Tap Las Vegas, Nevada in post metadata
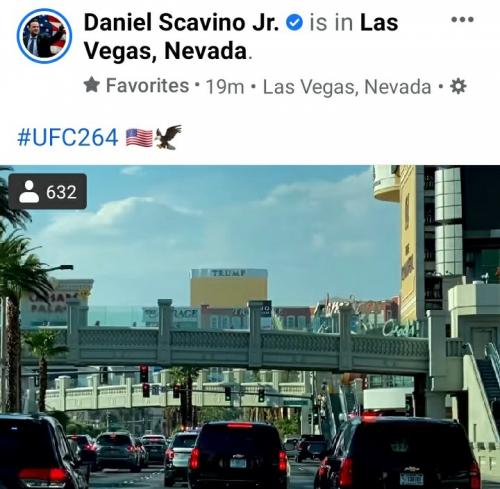The width and height of the screenshot is (500, 489). coord(347,87)
